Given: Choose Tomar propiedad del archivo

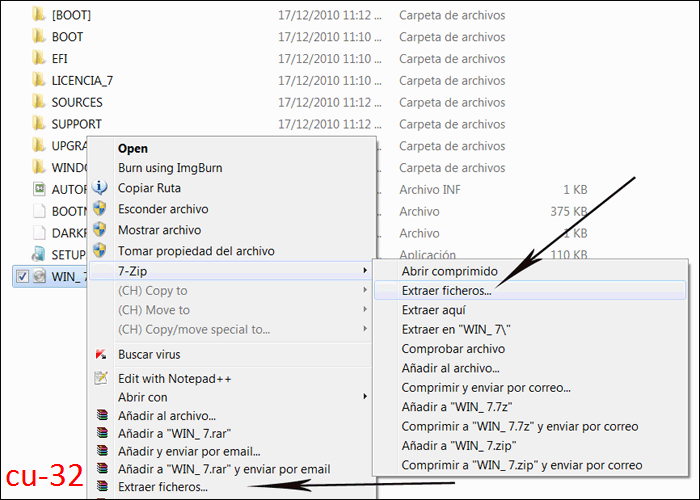Looking at the screenshot, I should click(x=196, y=251).
